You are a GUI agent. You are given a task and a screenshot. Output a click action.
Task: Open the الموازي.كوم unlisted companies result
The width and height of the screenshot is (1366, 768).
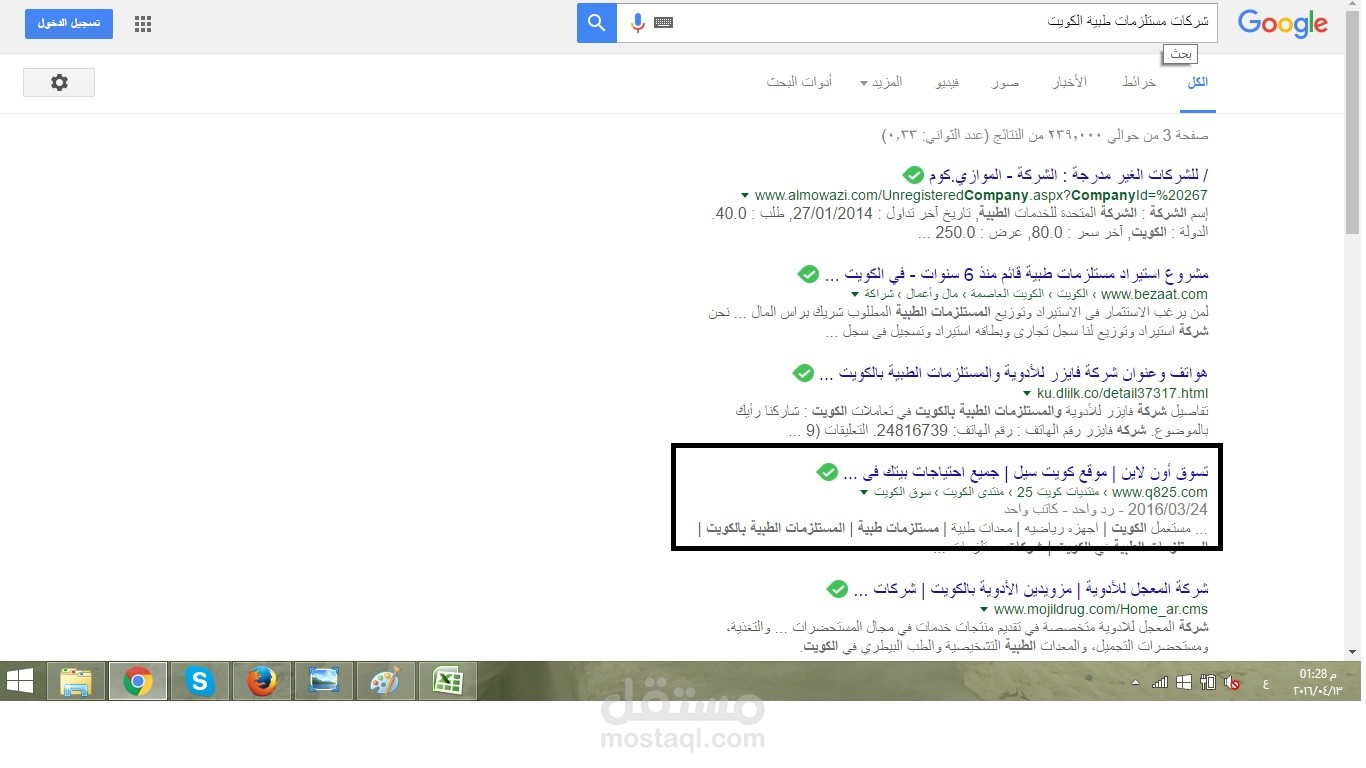pyautogui.click(x=1069, y=173)
